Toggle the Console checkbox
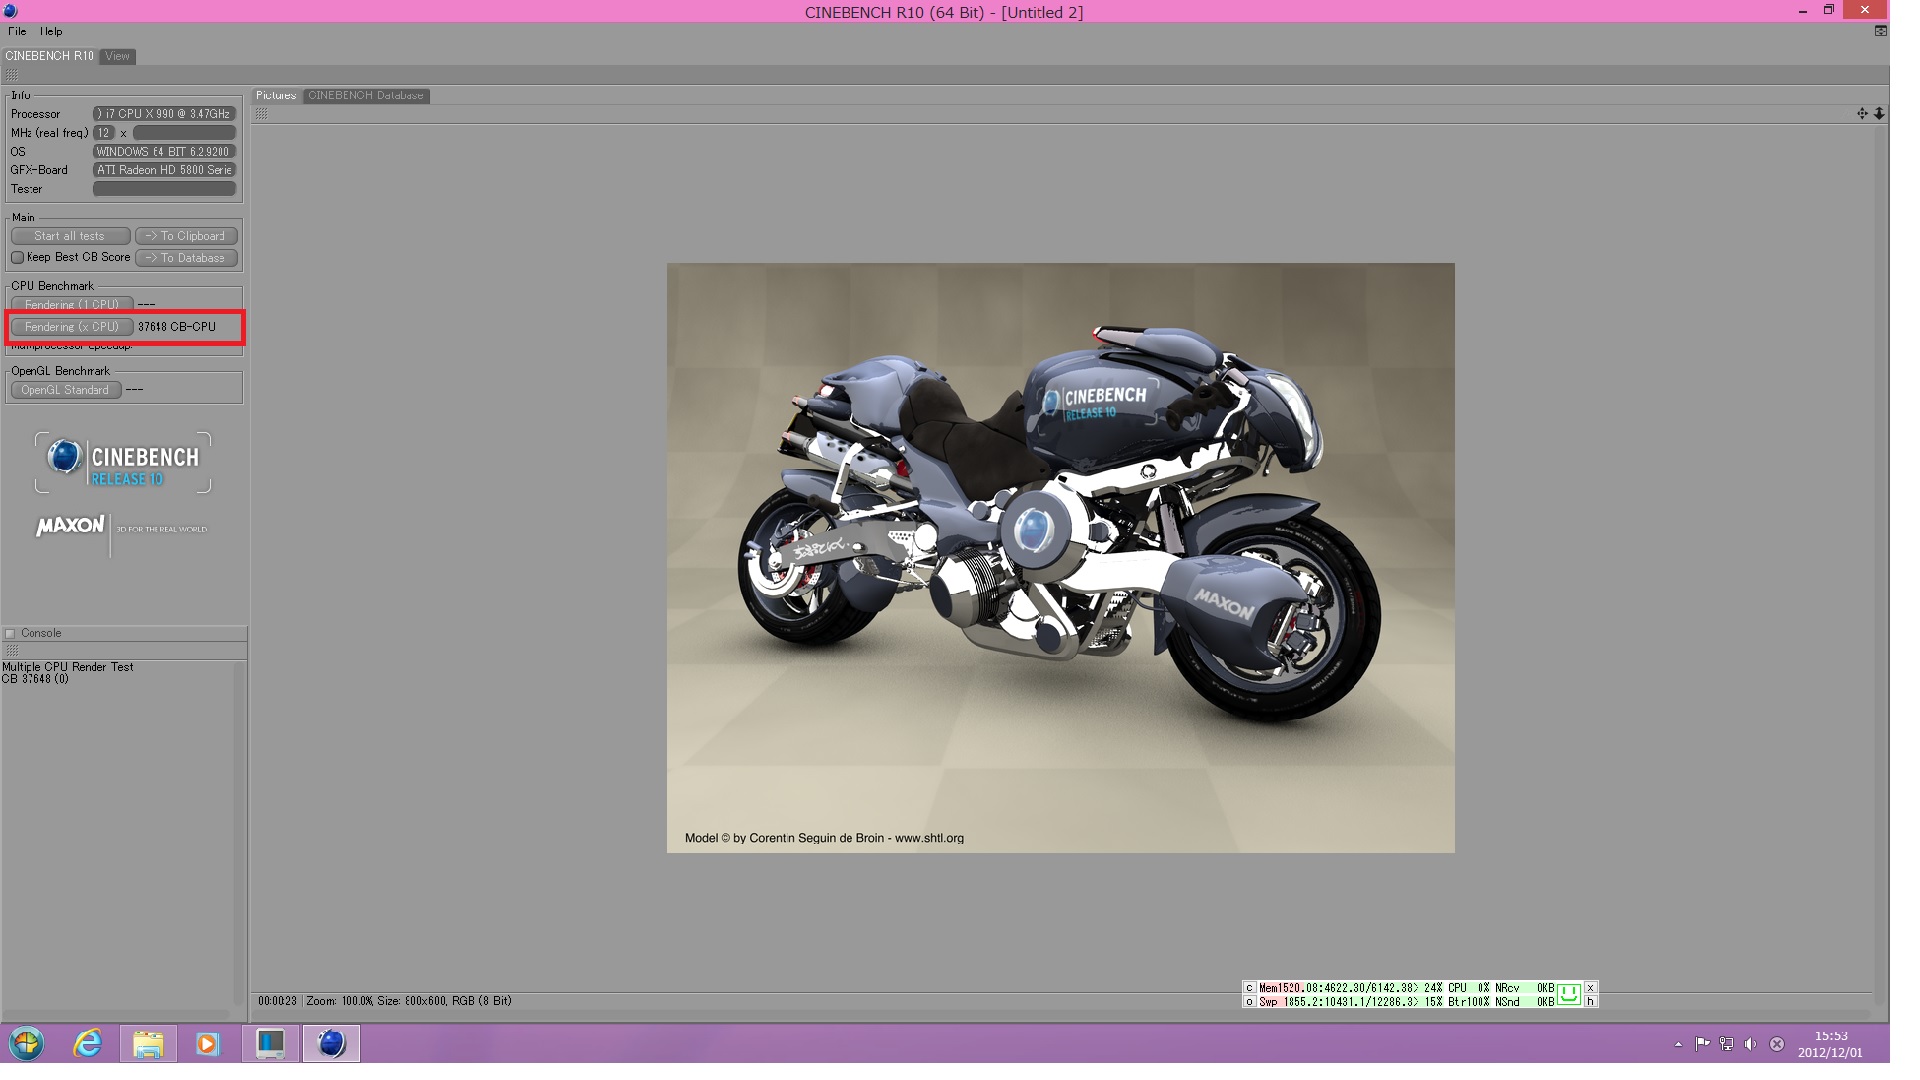 pos(11,633)
